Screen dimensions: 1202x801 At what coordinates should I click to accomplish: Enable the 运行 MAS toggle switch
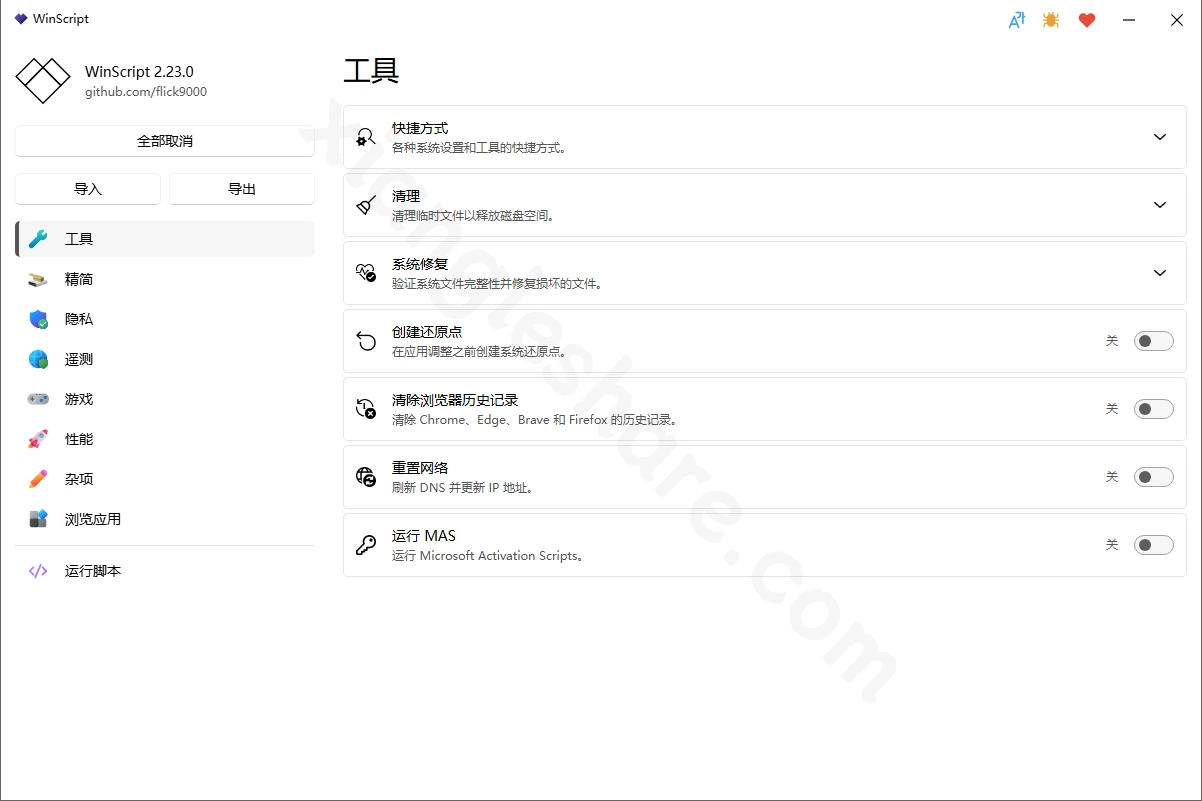click(1153, 545)
